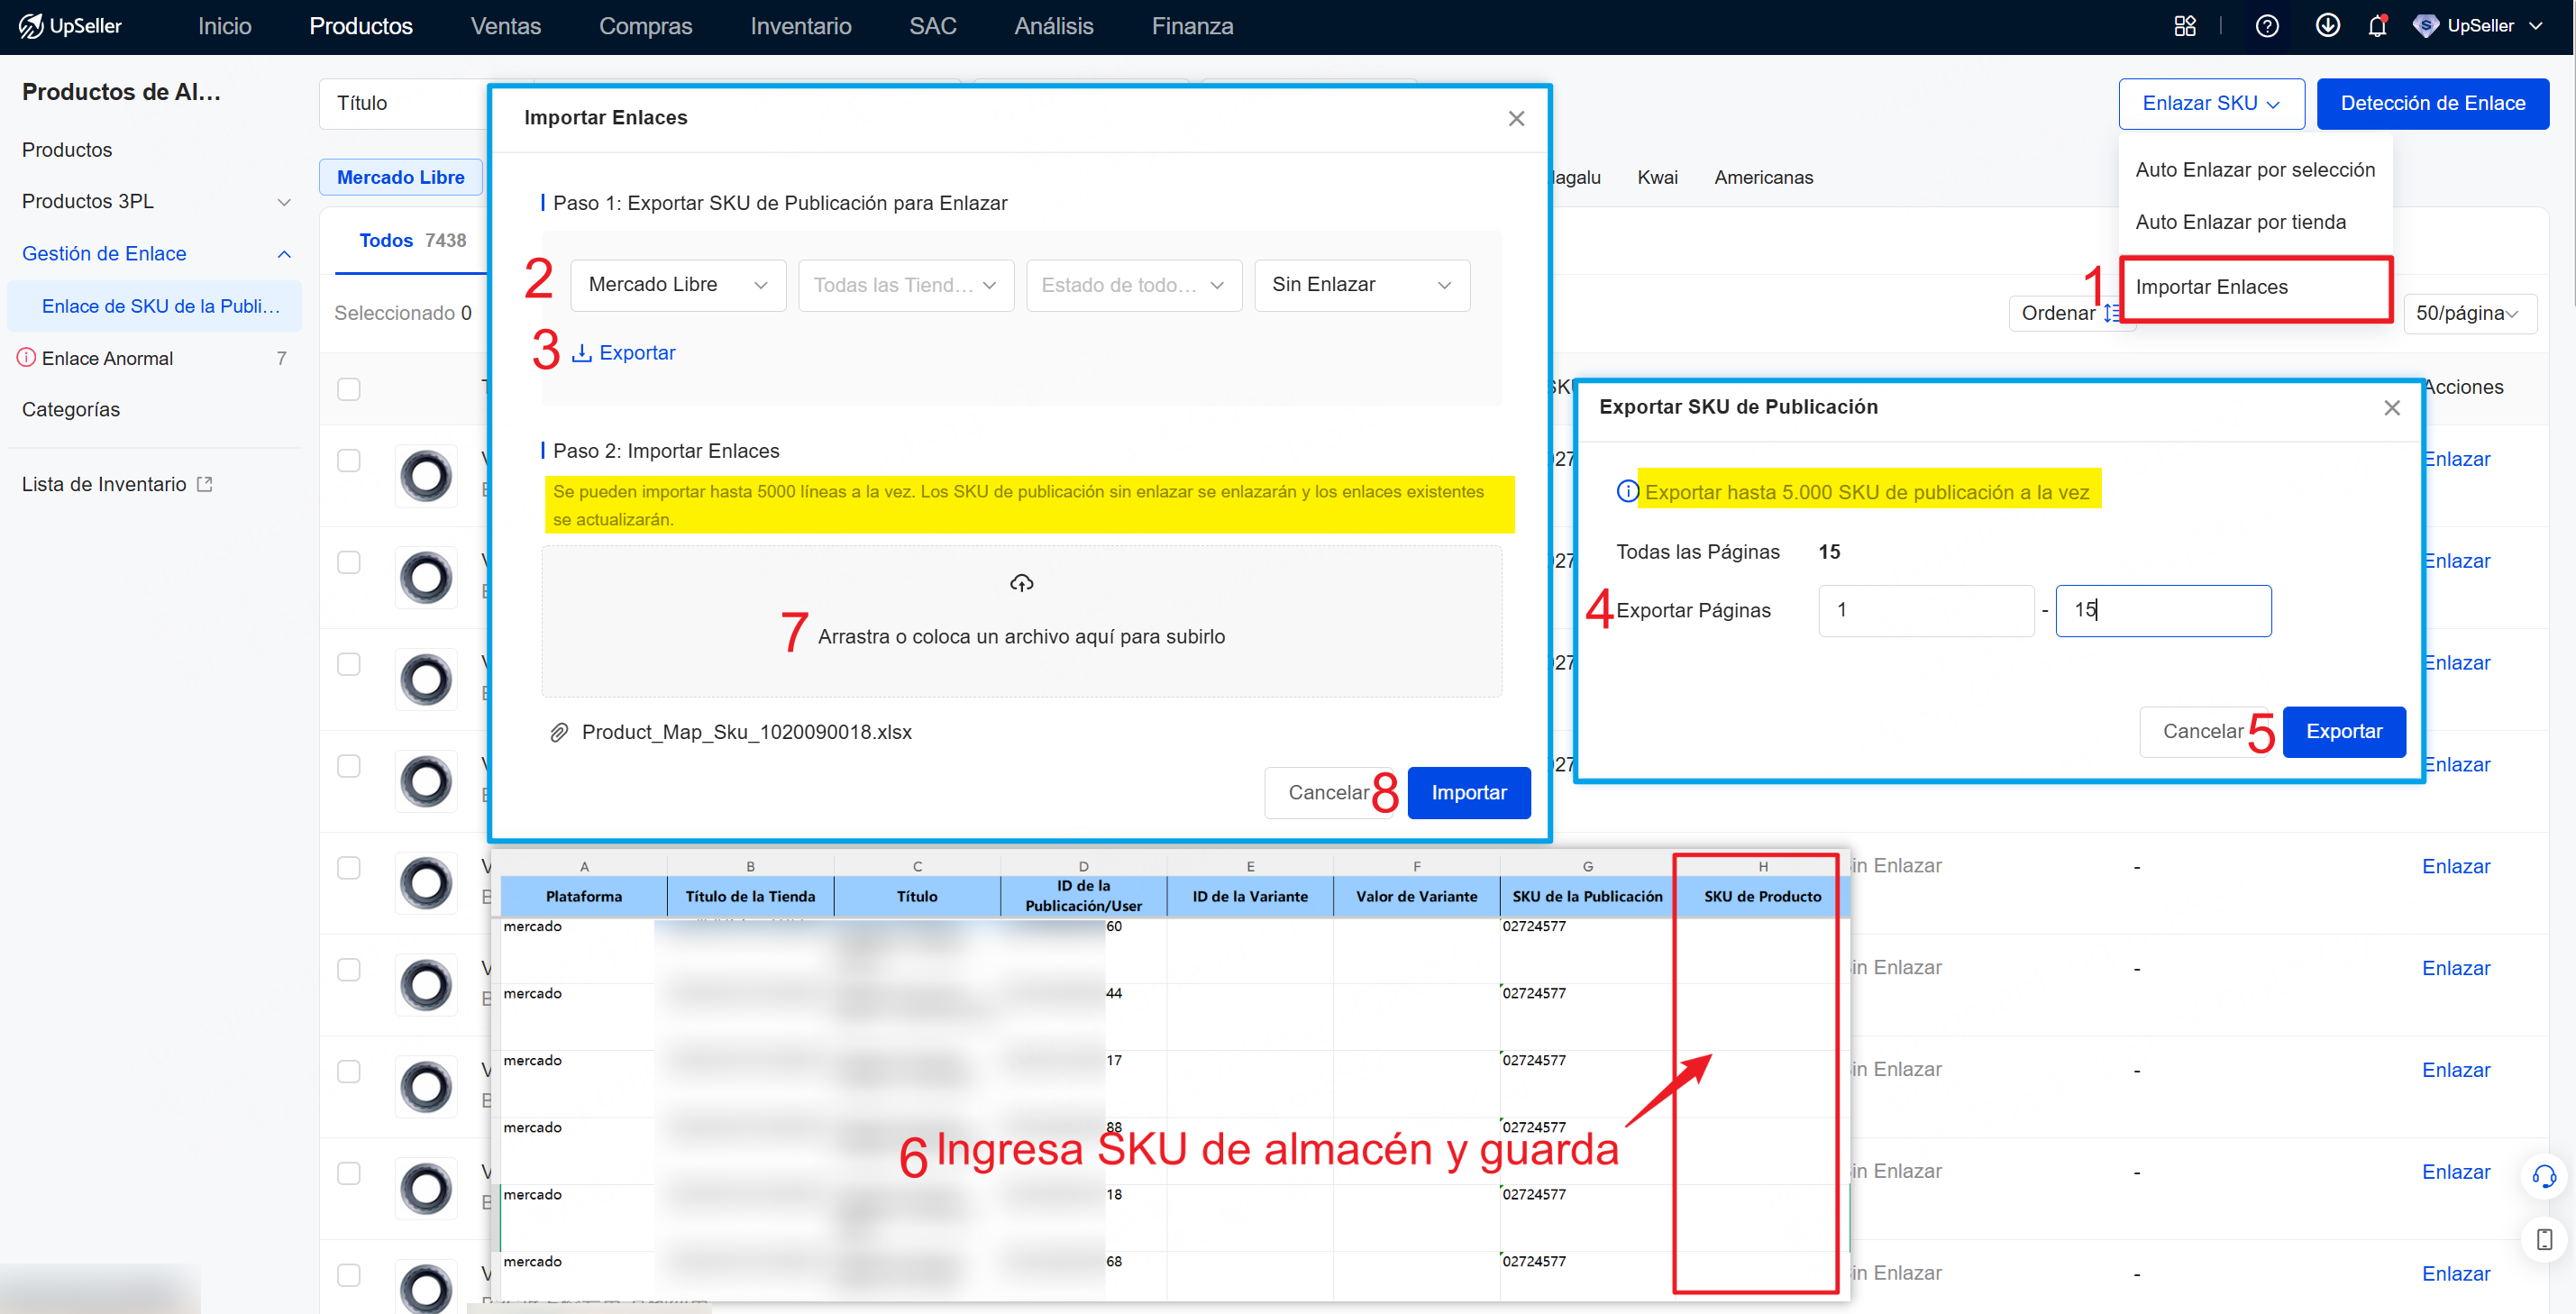Open the Mercado Libre platform dropdown
This screenshot has width=2576, height=1314.
click(678, 285)
